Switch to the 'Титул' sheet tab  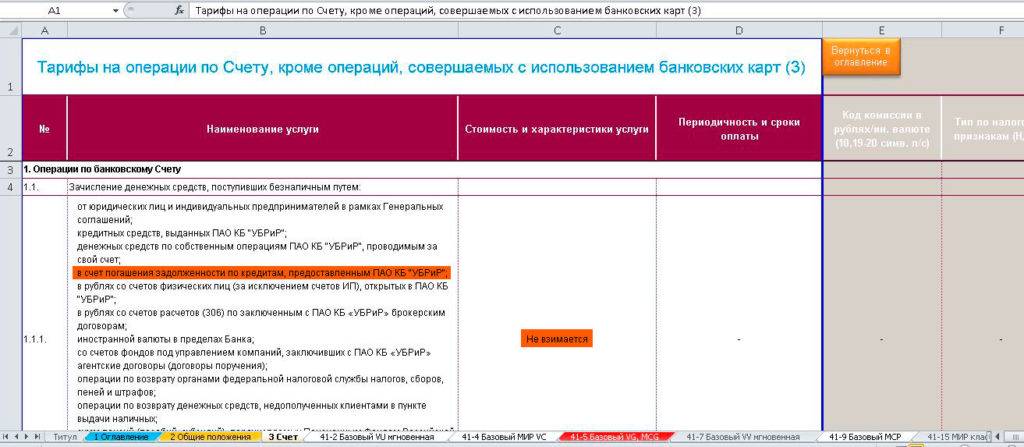tap(65, 437)
